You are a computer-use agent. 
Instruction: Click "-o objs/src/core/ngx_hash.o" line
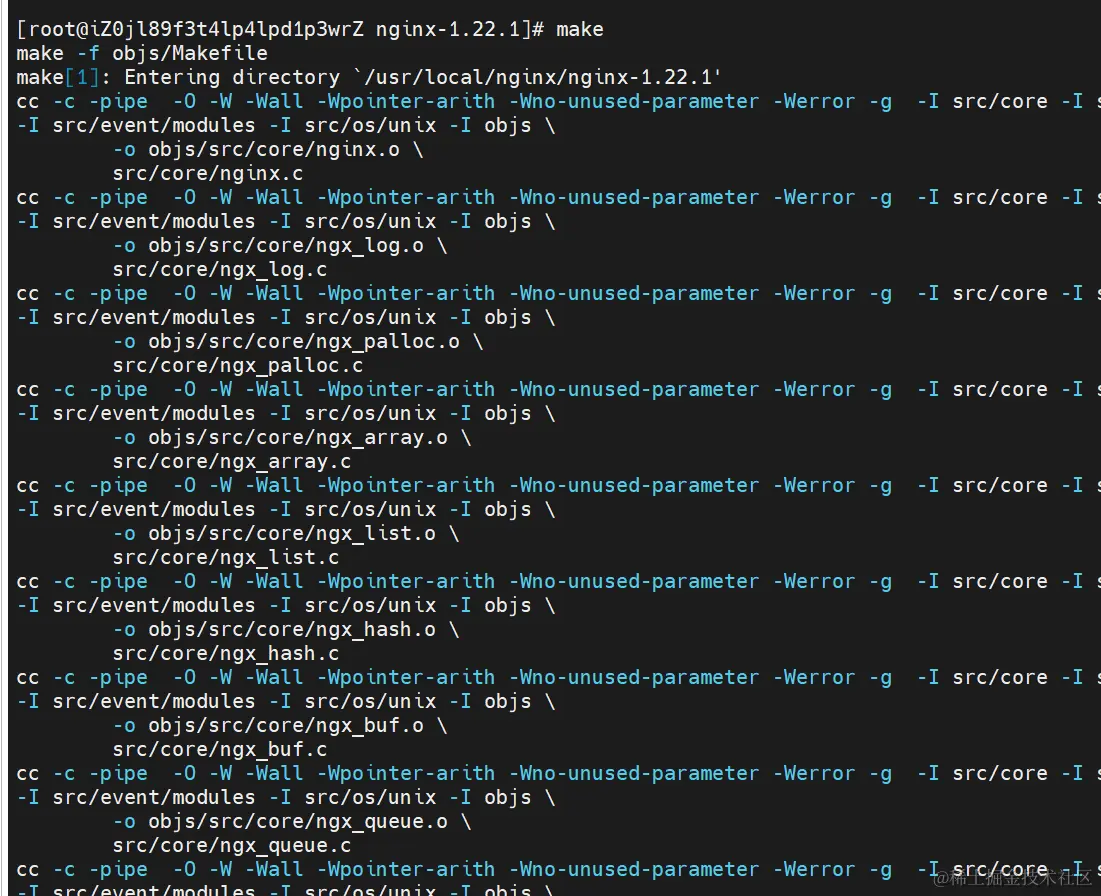[286, 631]
